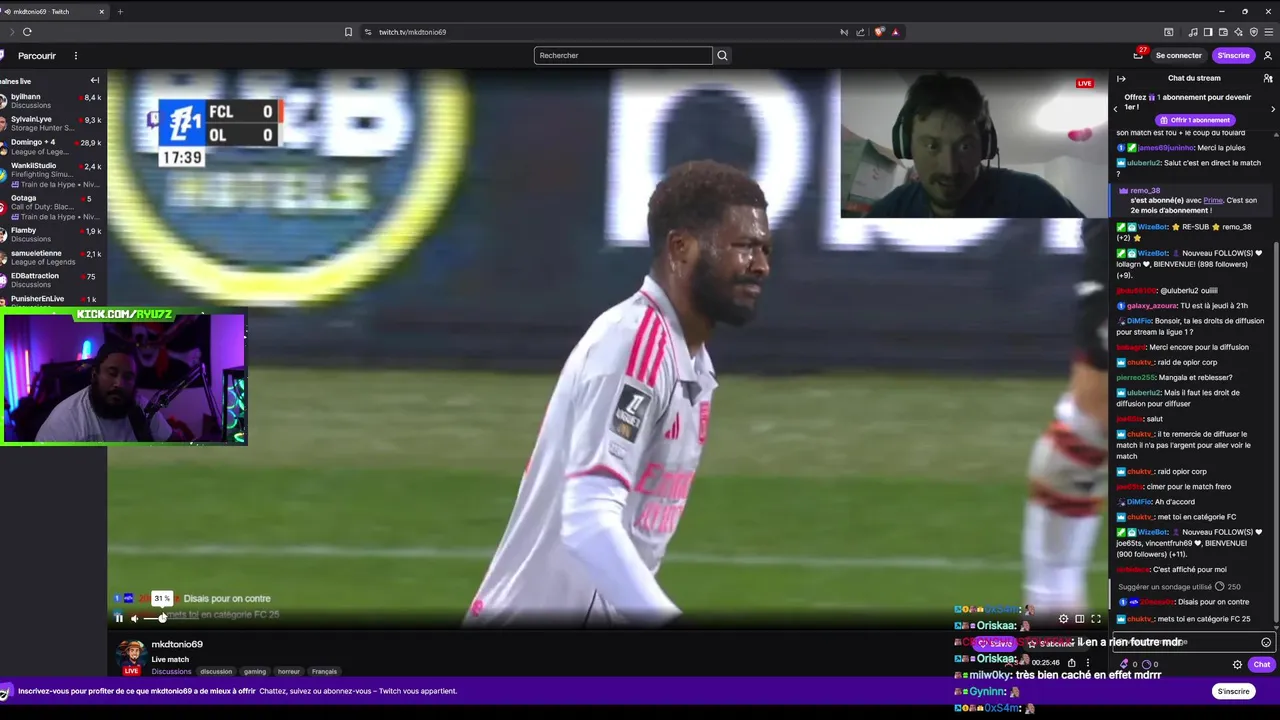The height and width of the screenshot is (720, 1280).
Task: Click the Rechercher search field
Action: pyautogui.click(x=623, y=55)
